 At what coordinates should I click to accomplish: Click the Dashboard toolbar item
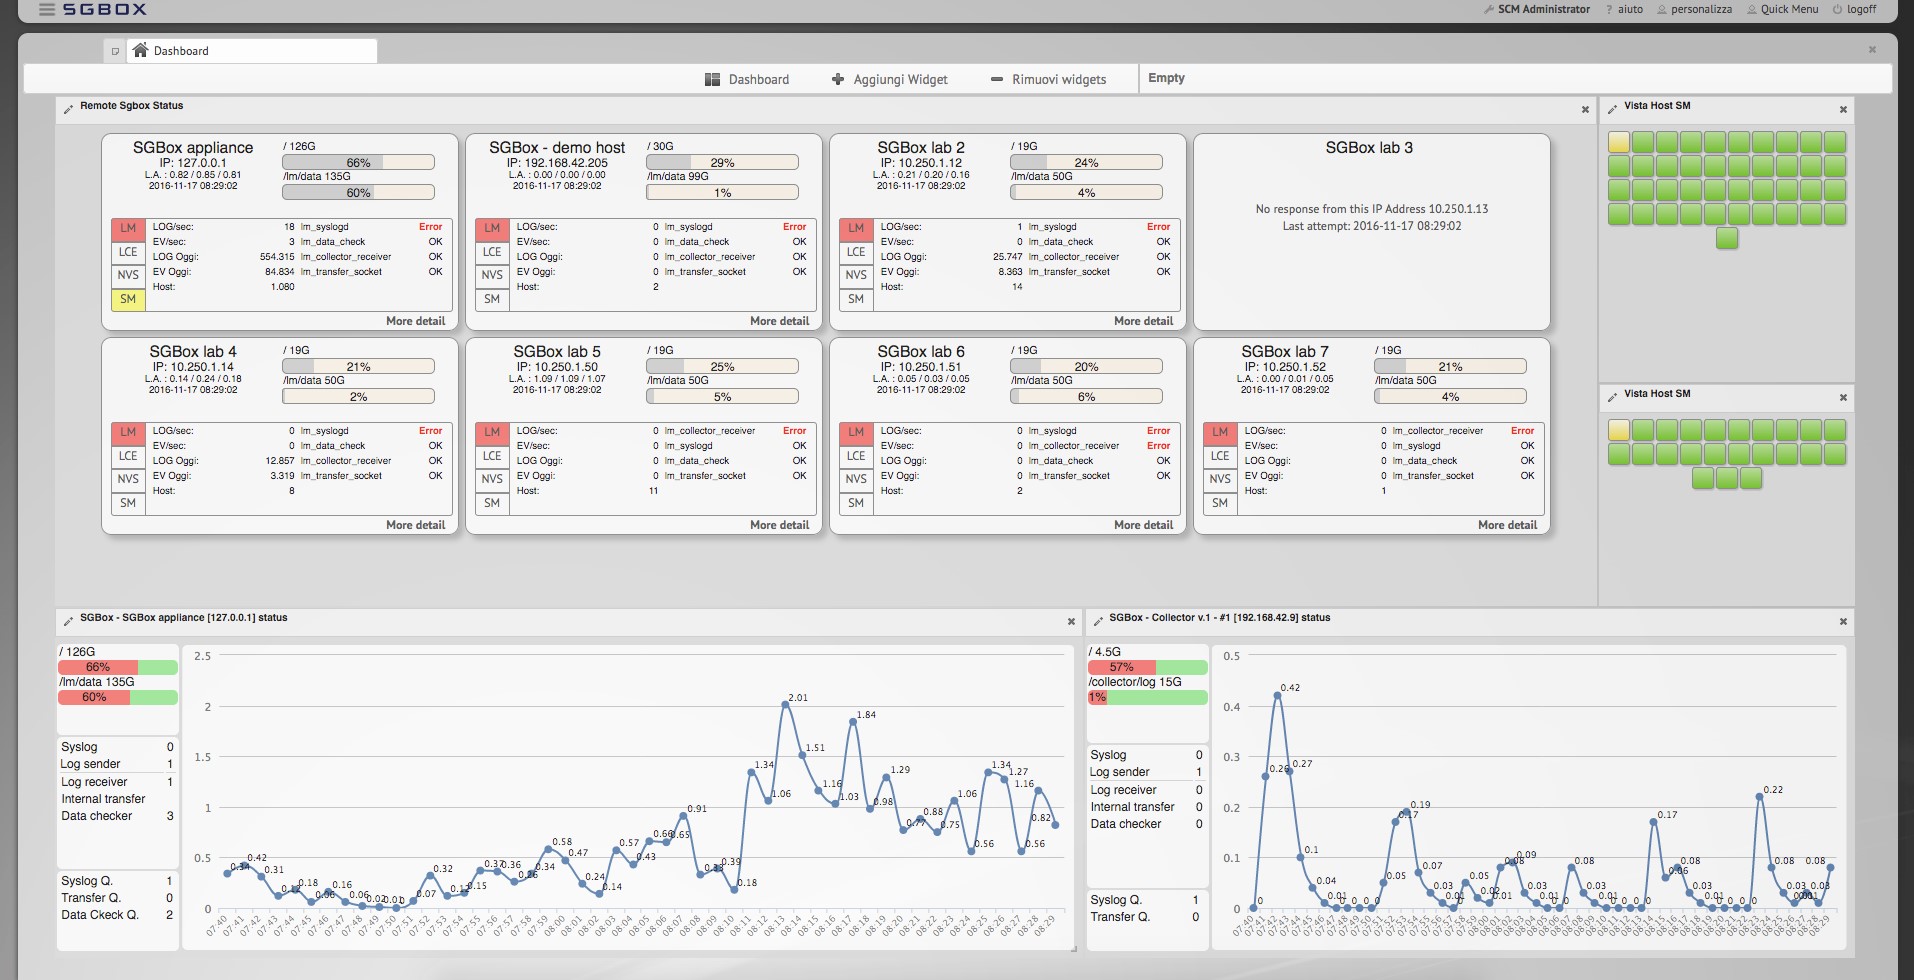(747, 79)
